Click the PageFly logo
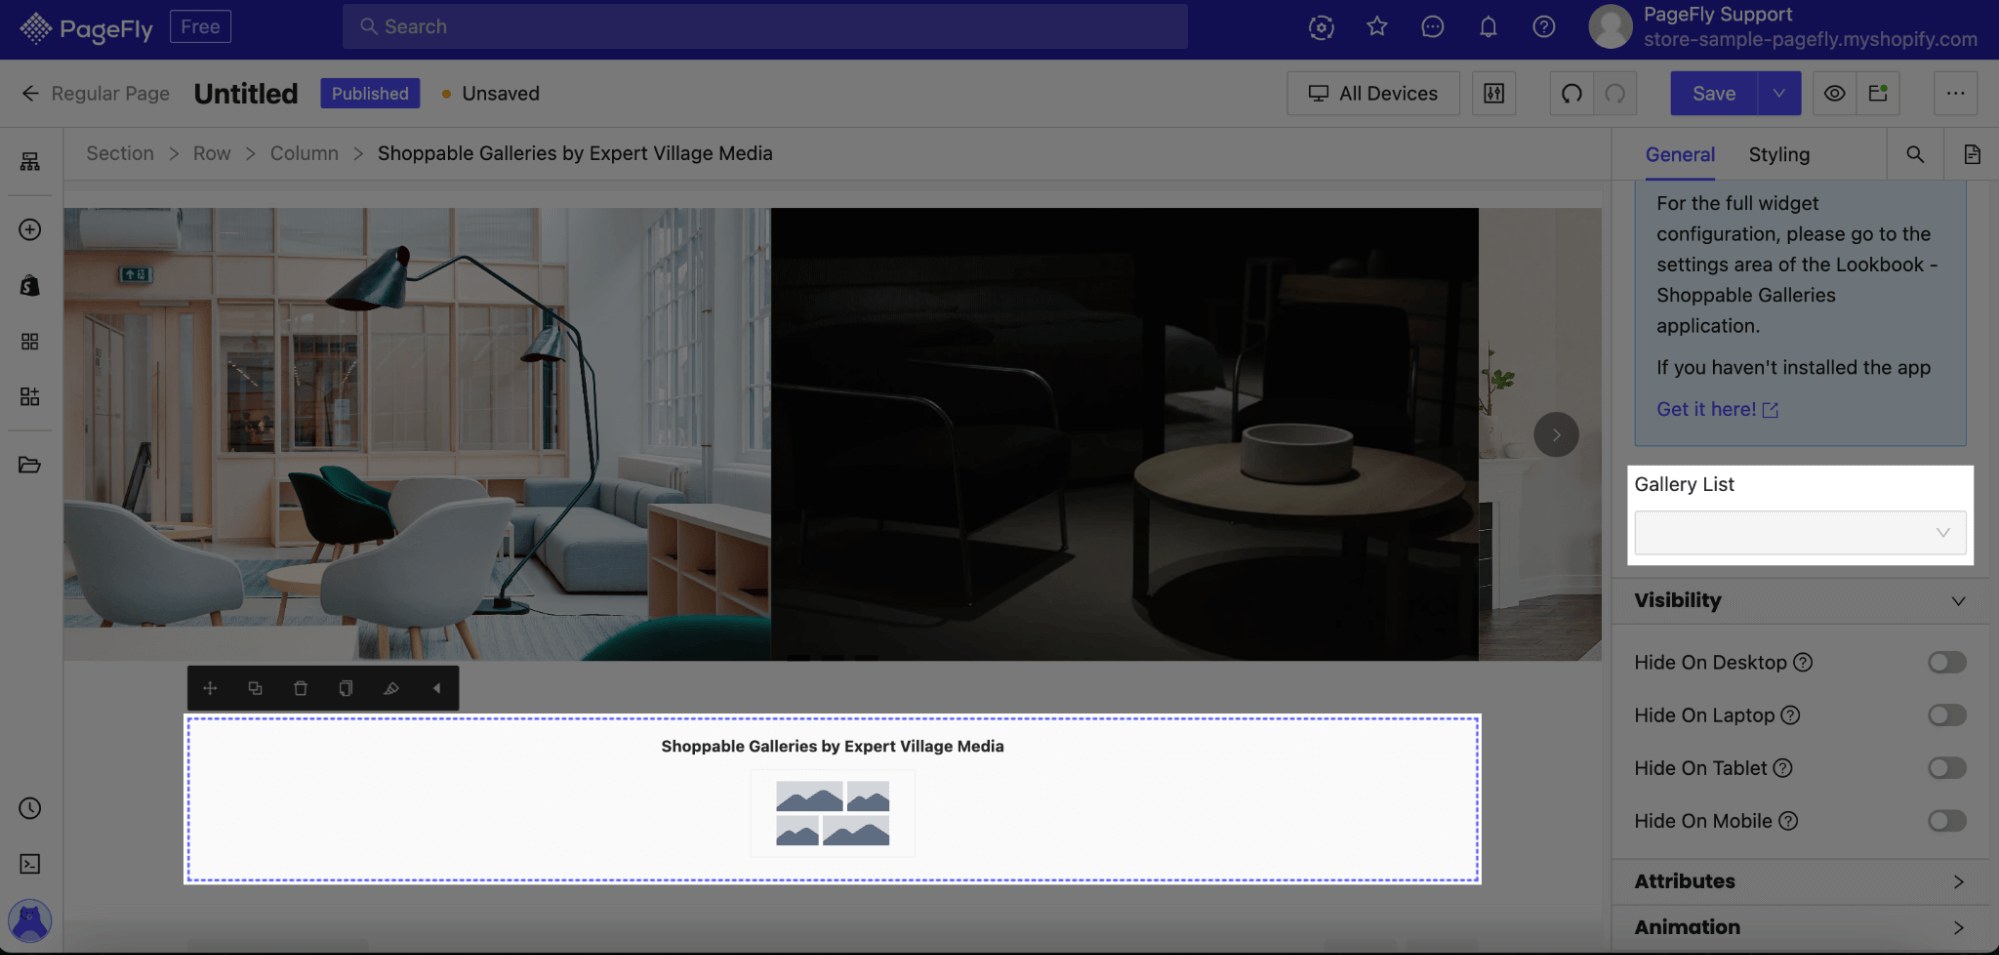The image size is (1999, 955). (x=86, y=28)
